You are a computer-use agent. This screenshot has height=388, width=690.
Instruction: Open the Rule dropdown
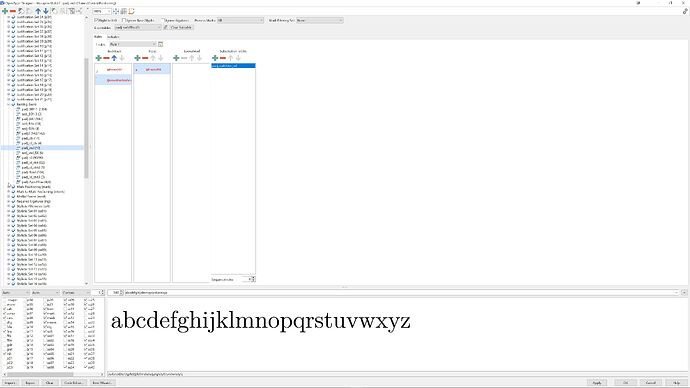tap(133, 44)
